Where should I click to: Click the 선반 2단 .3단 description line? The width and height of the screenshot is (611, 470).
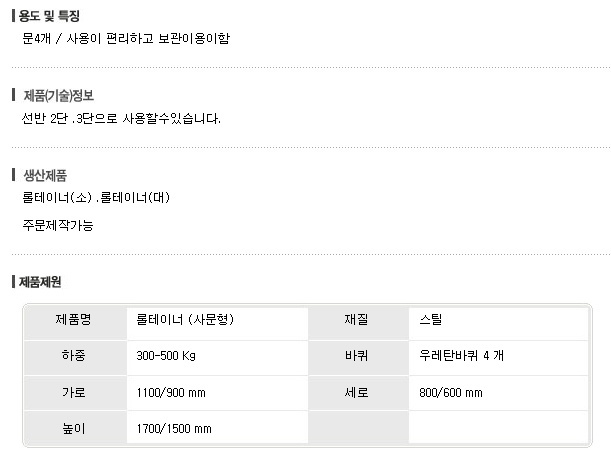tap(120, 119)
